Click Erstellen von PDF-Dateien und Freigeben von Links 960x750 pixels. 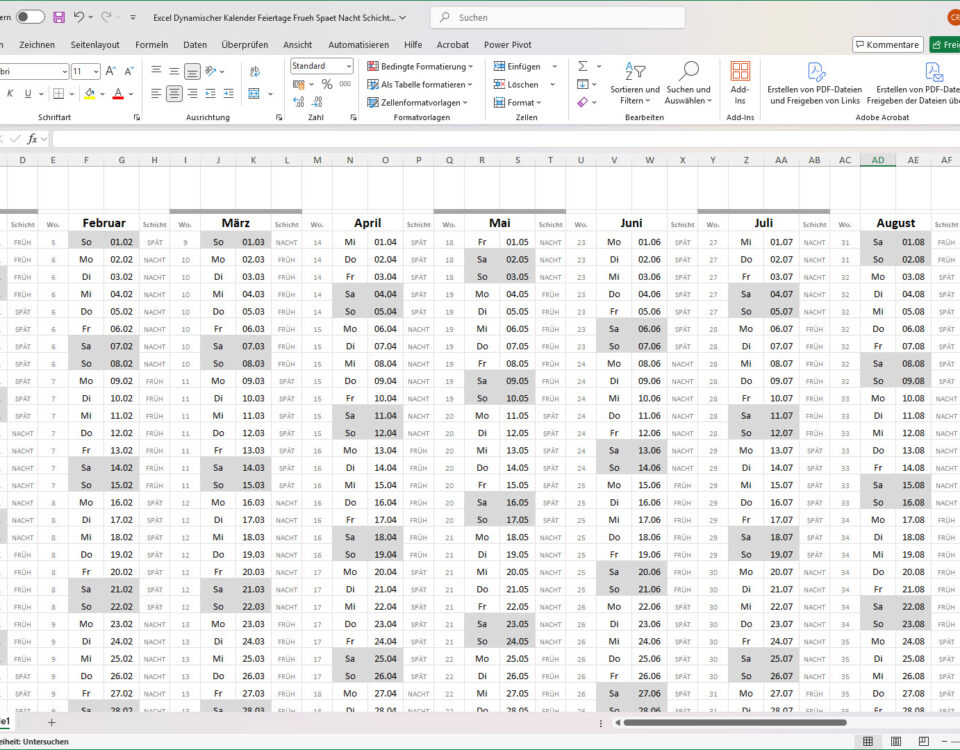pyautogui.click(x=813, y=81)
